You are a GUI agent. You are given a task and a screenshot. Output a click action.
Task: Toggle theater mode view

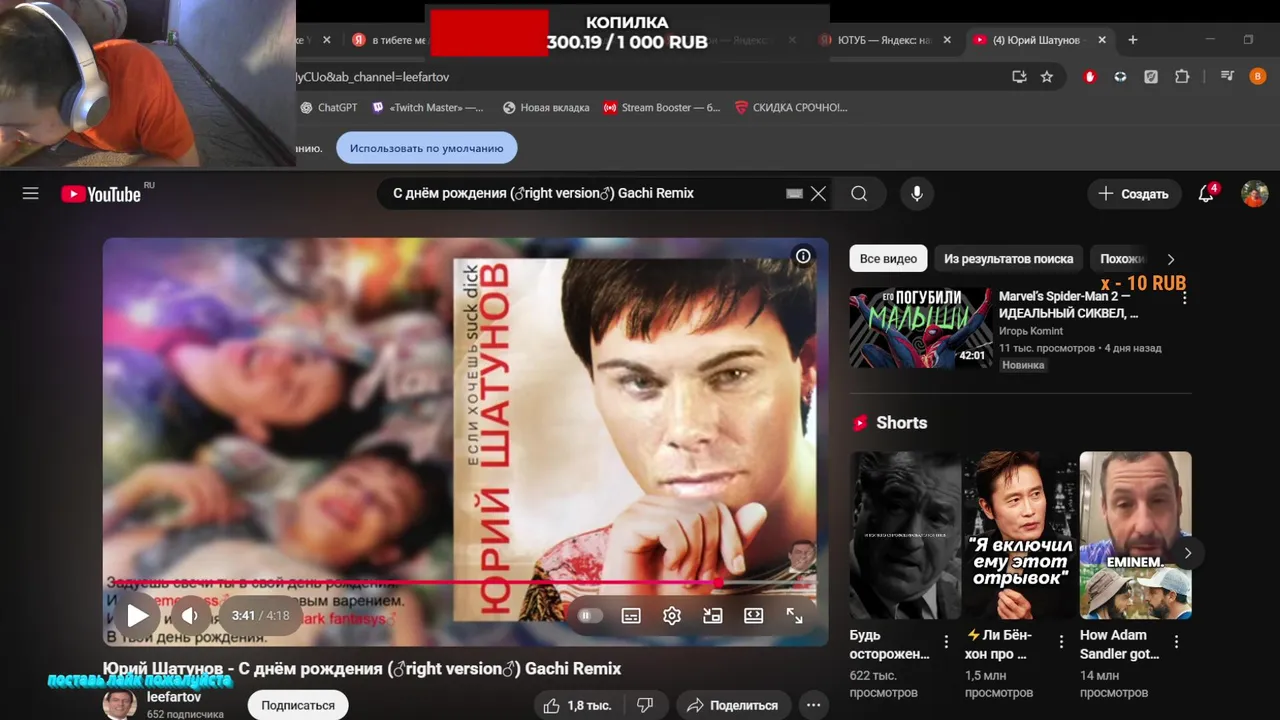coord(754,616)
